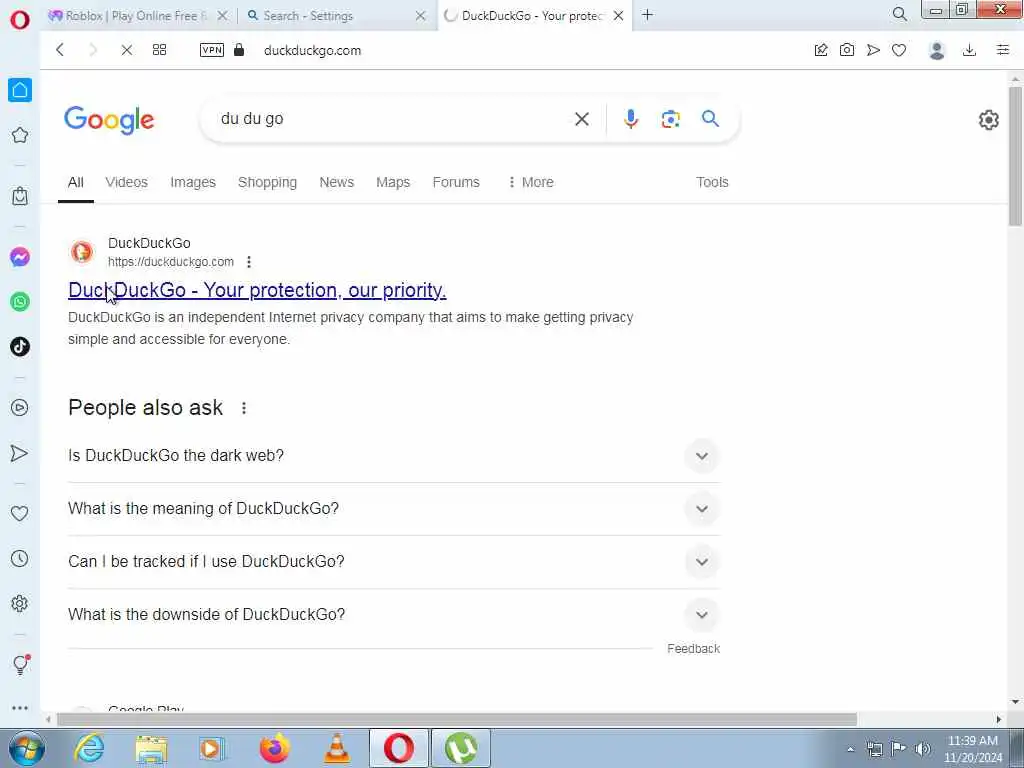Open the Easy Setup sliders icon

coord(1003,50)
